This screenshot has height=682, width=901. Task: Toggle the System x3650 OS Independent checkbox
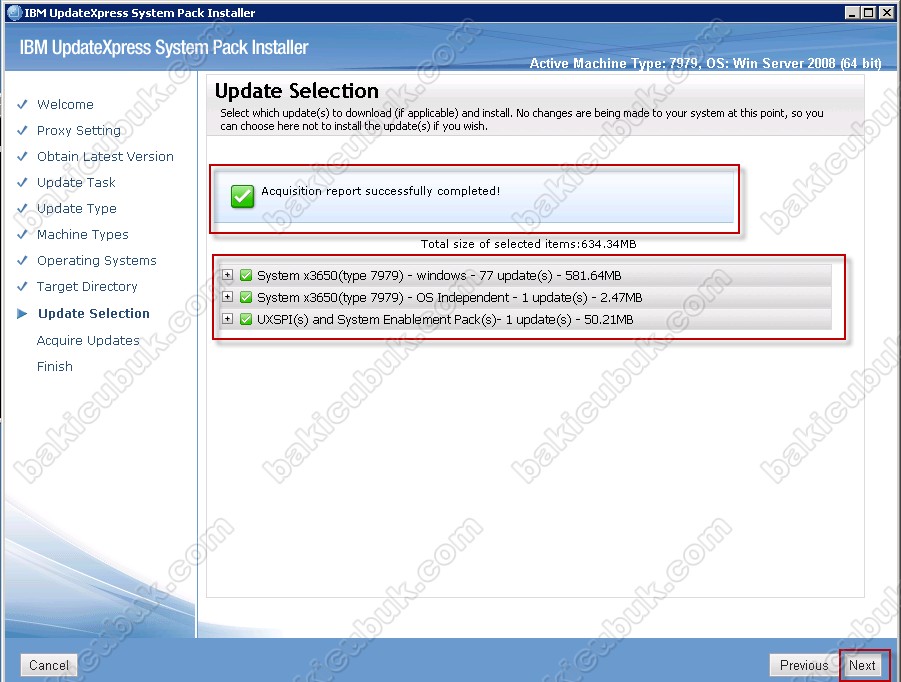click(x=246, y=297)
